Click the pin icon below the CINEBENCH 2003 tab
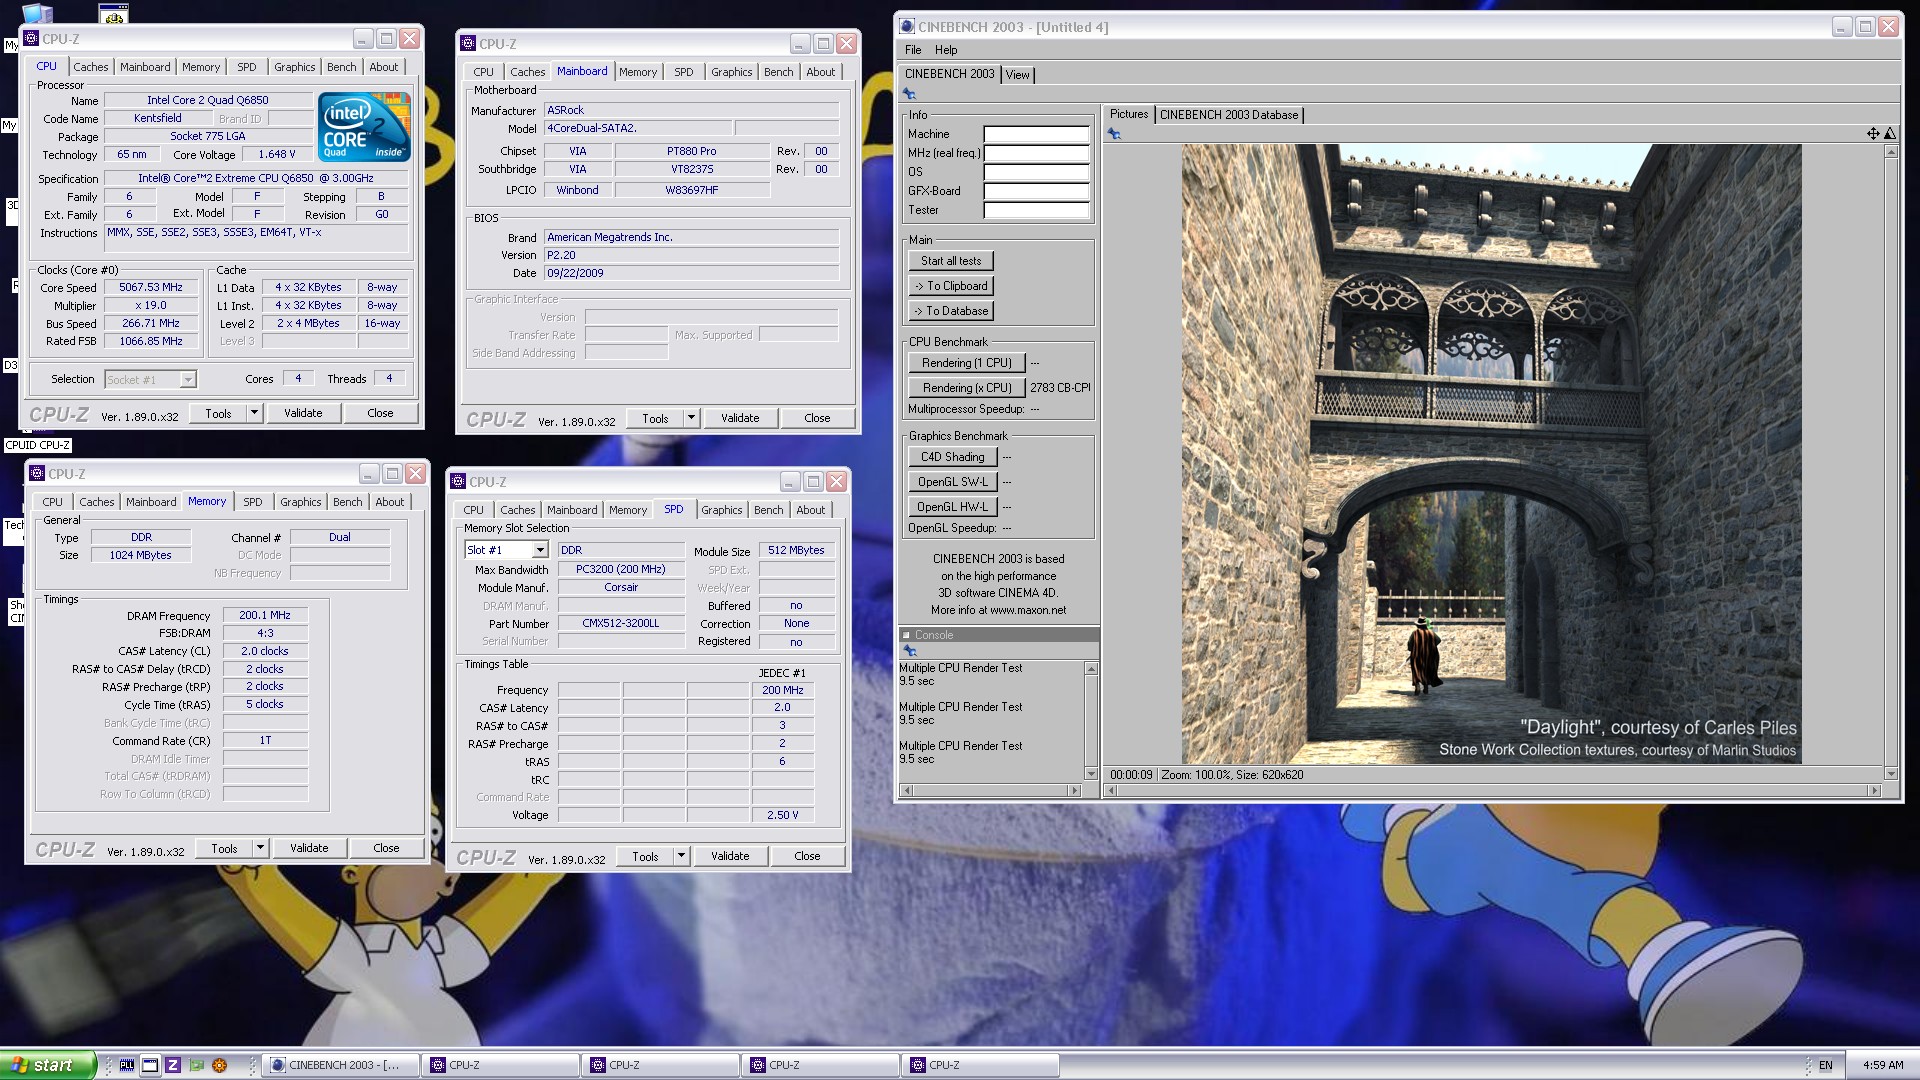1920x1080 pixels. [x=909, y=94]
